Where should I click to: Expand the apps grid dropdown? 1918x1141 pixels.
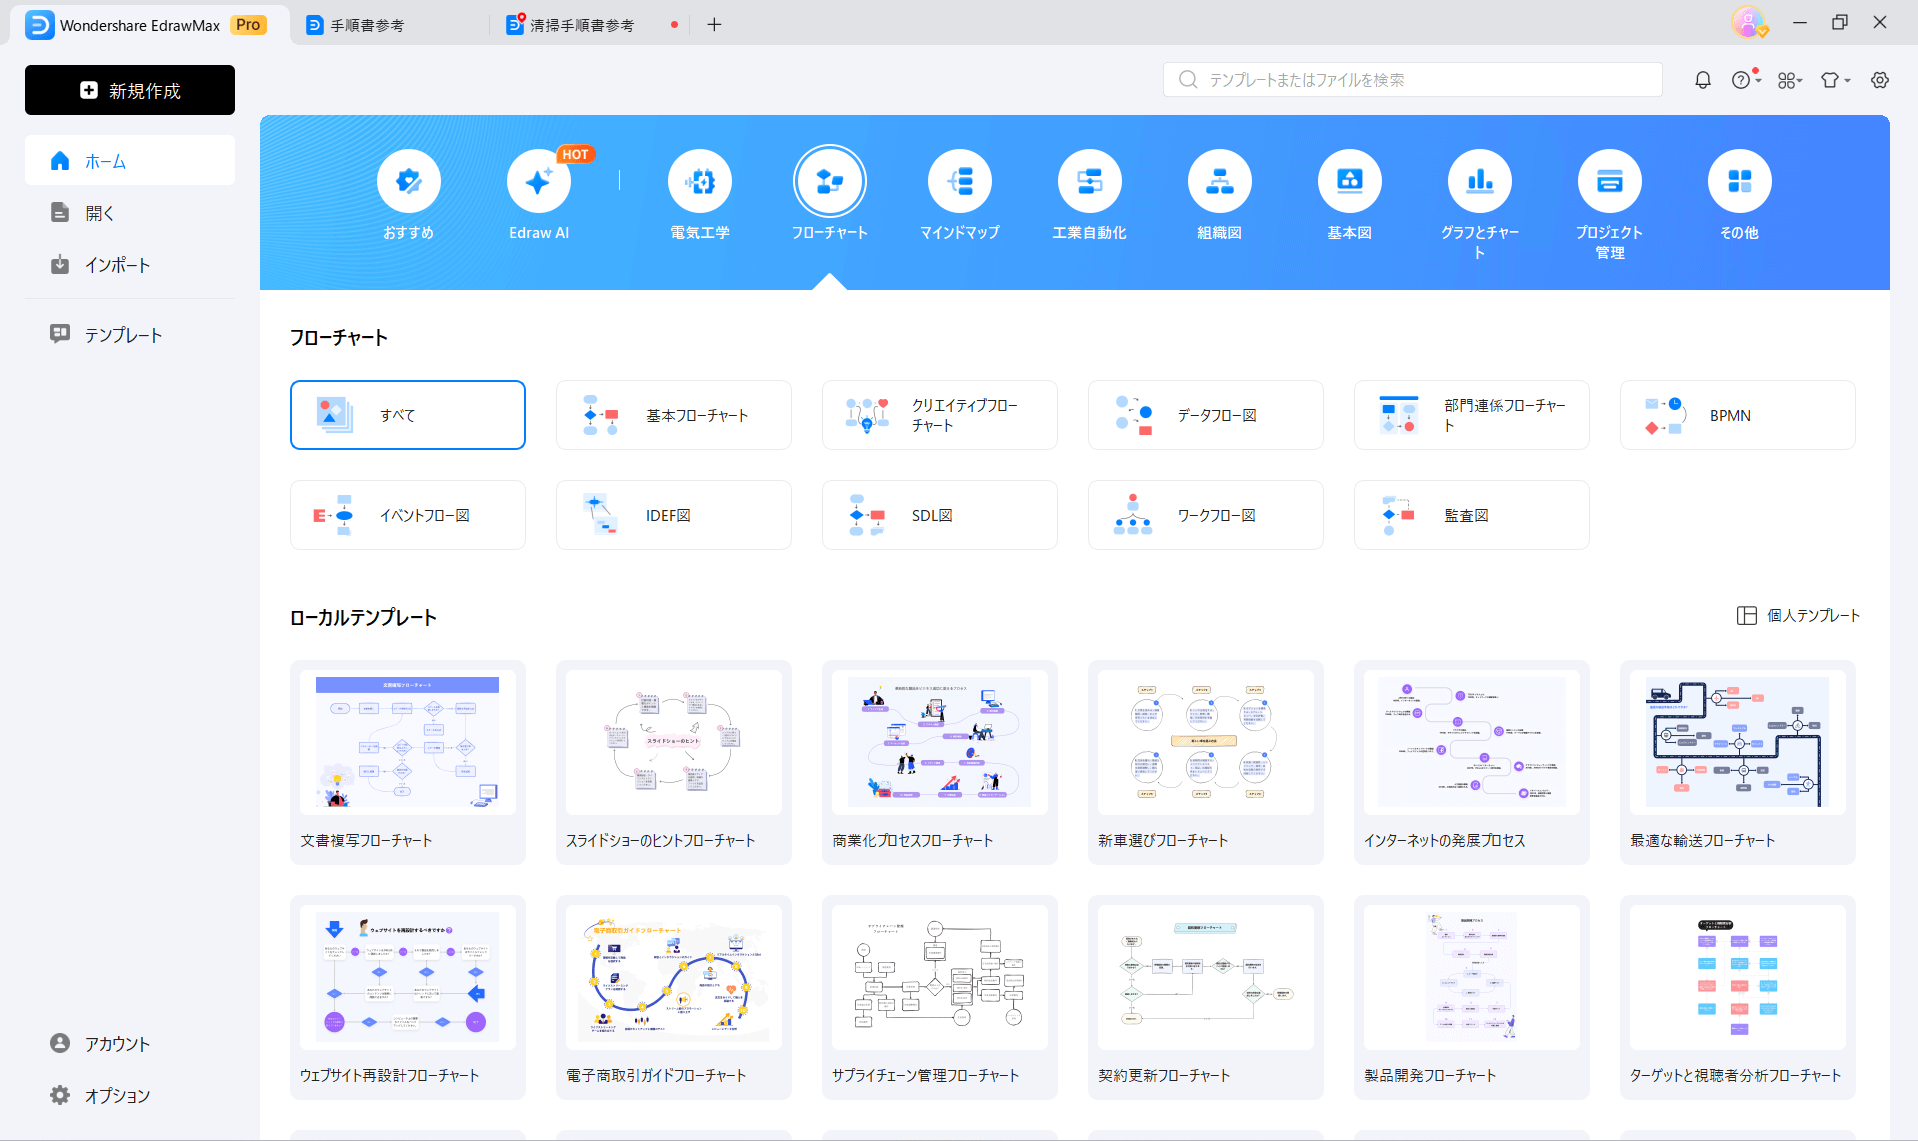pos(1790,80)
